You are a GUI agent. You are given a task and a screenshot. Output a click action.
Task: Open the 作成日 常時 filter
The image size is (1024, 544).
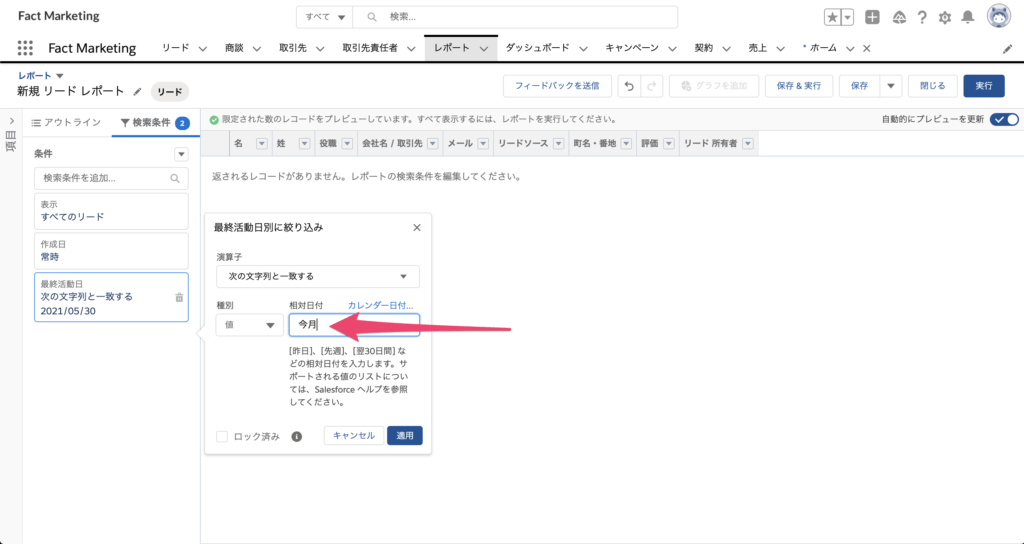coord(111,251)
